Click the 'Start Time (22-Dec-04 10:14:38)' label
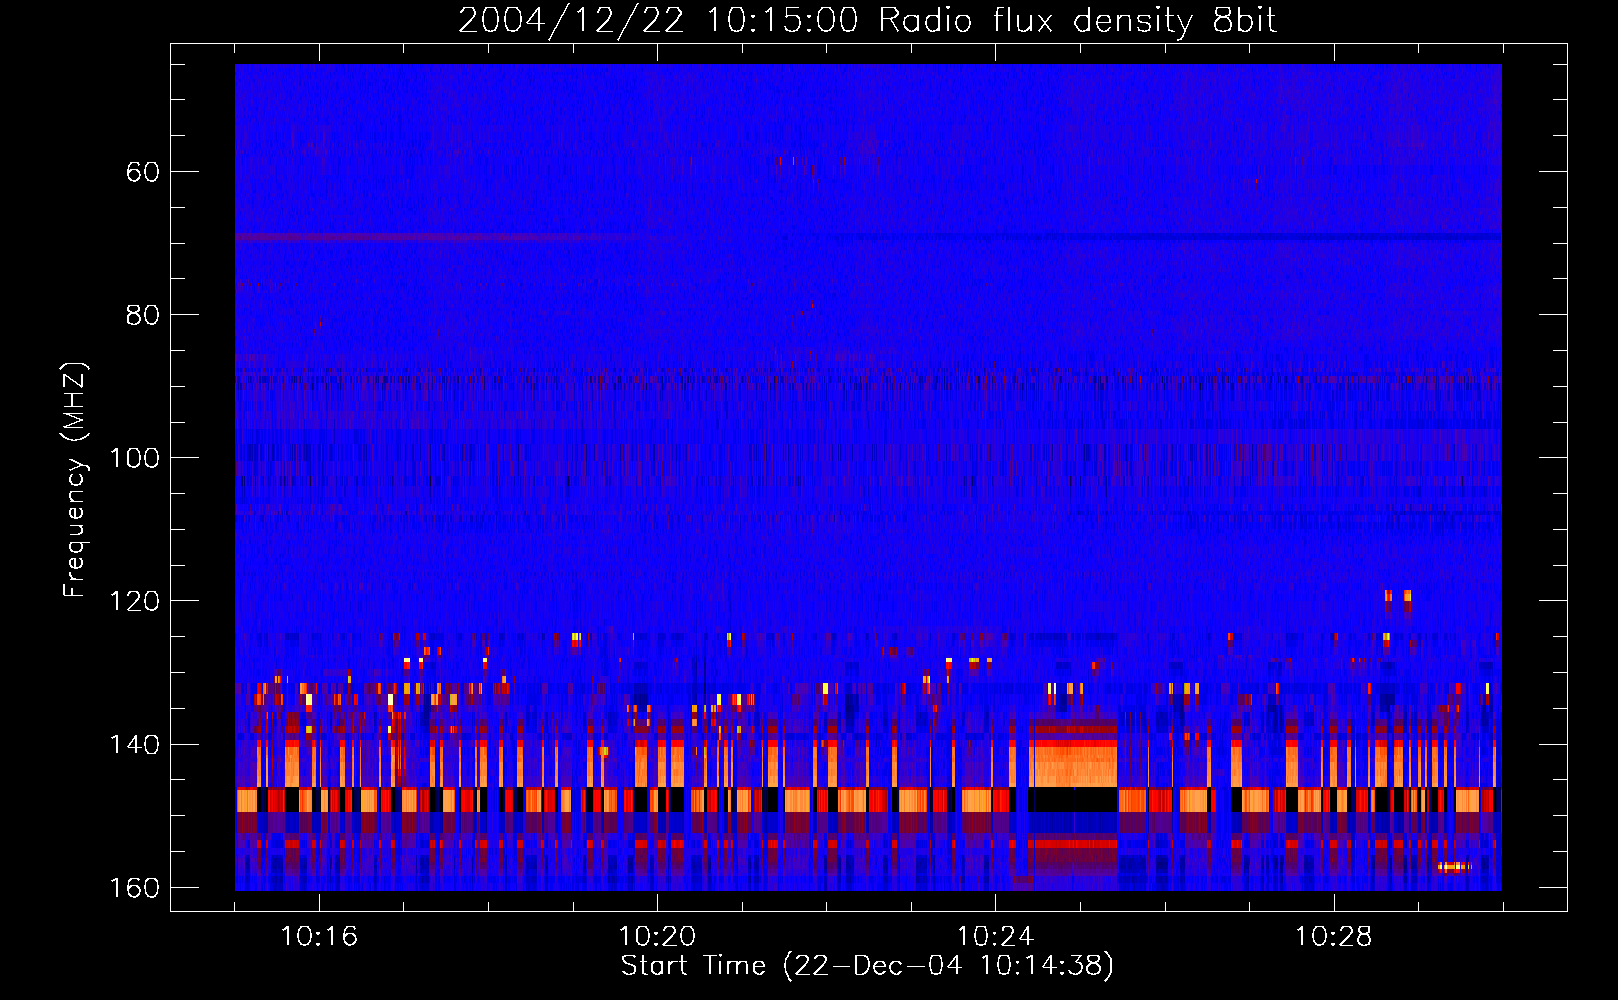This screenshot has width=1618, height=1000. tap(867, 966)
